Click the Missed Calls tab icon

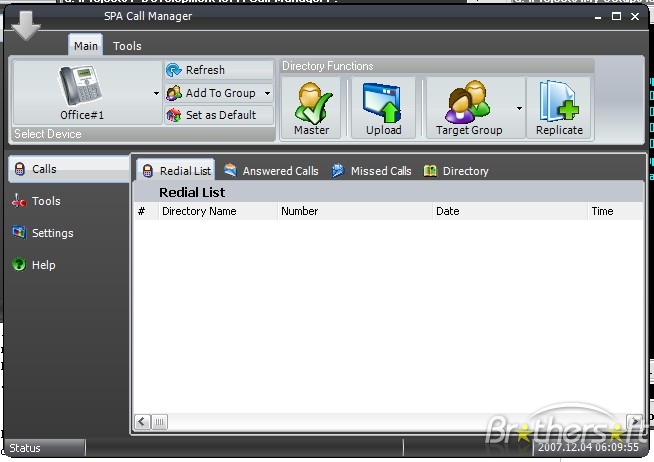(x=338, y=171)
